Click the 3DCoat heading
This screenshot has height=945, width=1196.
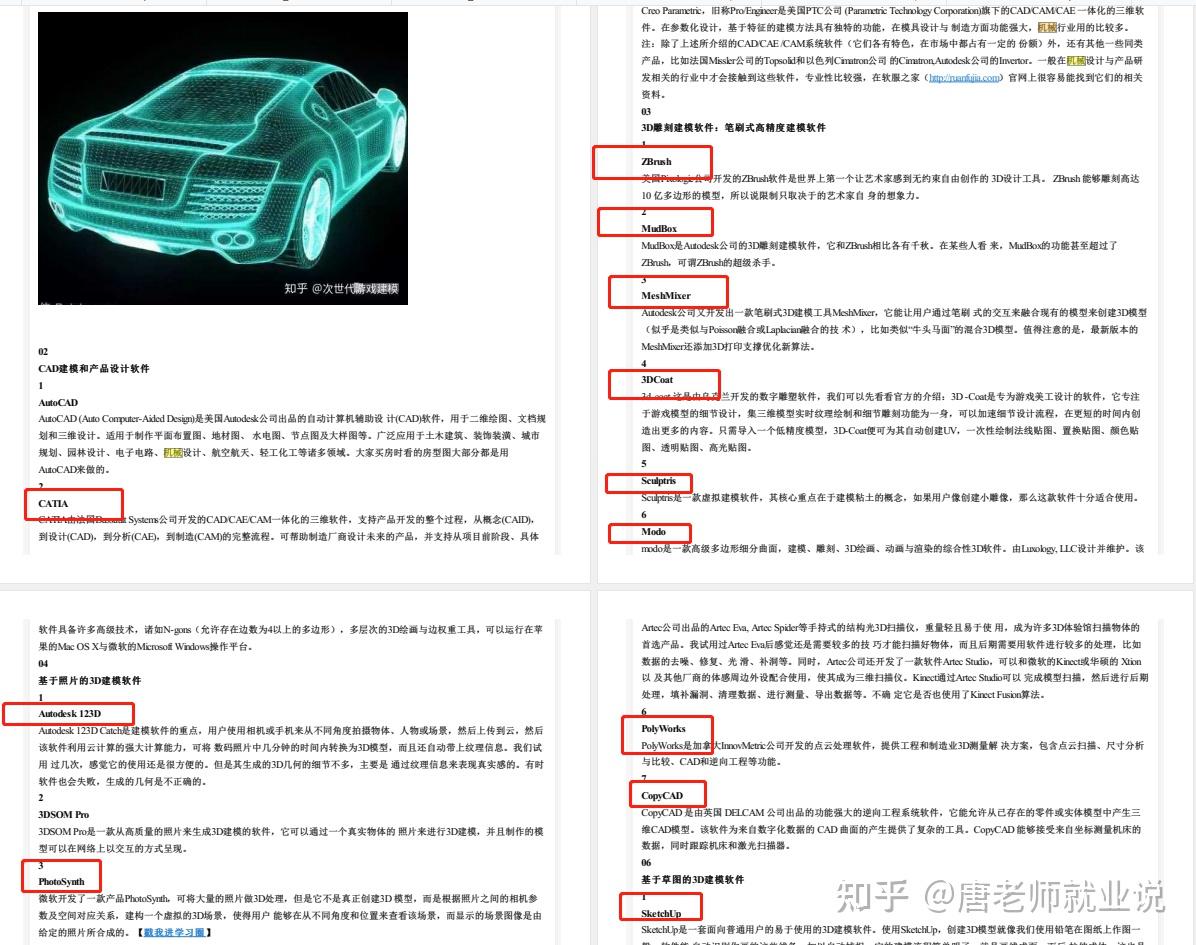pos(657,380)
